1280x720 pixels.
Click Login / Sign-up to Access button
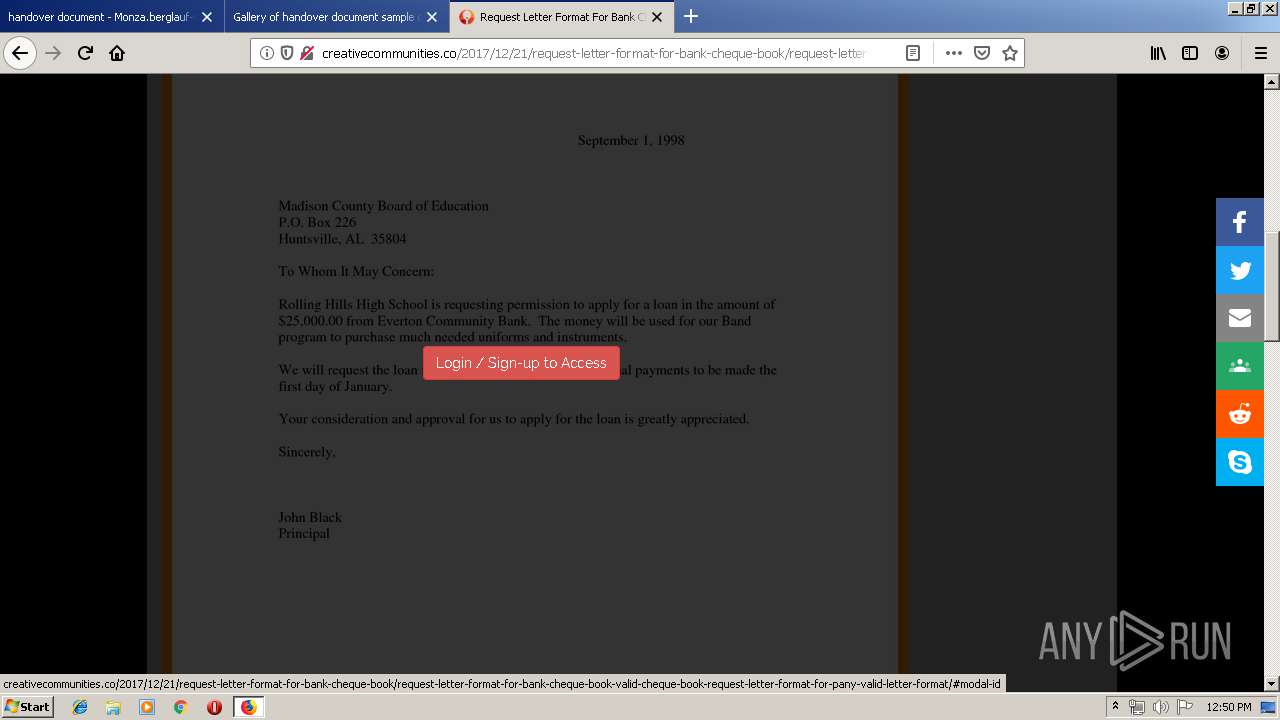[521, 363]
